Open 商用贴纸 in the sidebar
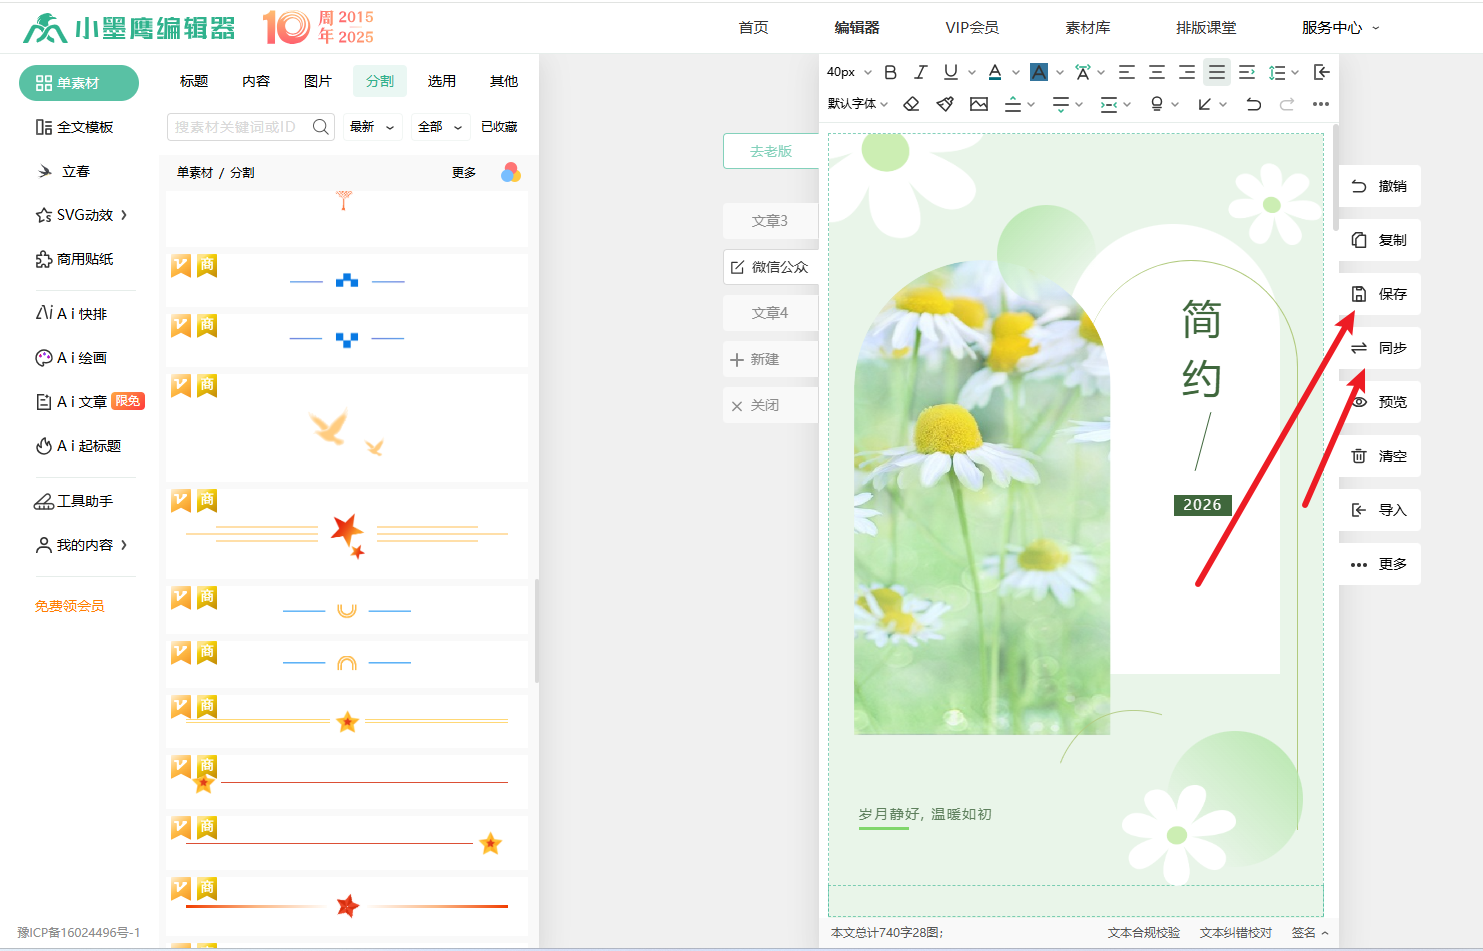The height and width of the screenshot is (951, 1483). coord(74,259)
